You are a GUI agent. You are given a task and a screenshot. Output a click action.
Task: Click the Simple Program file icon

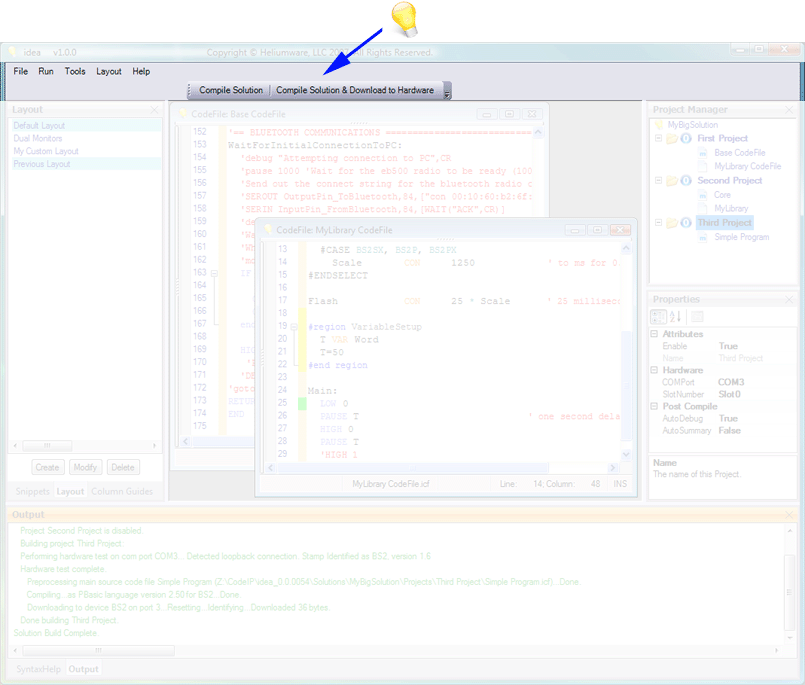702,237
